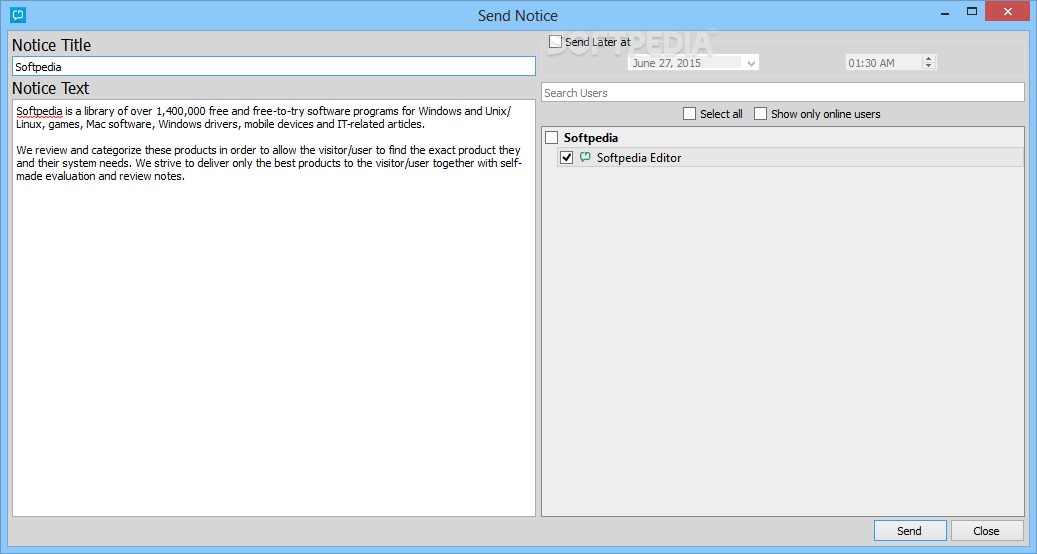Increase the send time with up arrow
1037x554 pixels.
tap(929, 59)
